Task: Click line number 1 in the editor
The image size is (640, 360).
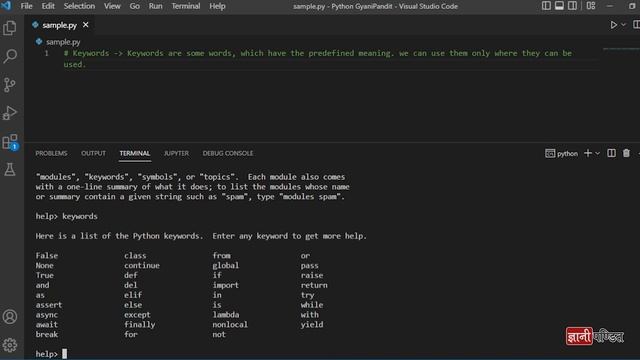Action: (x=47, y=53)
